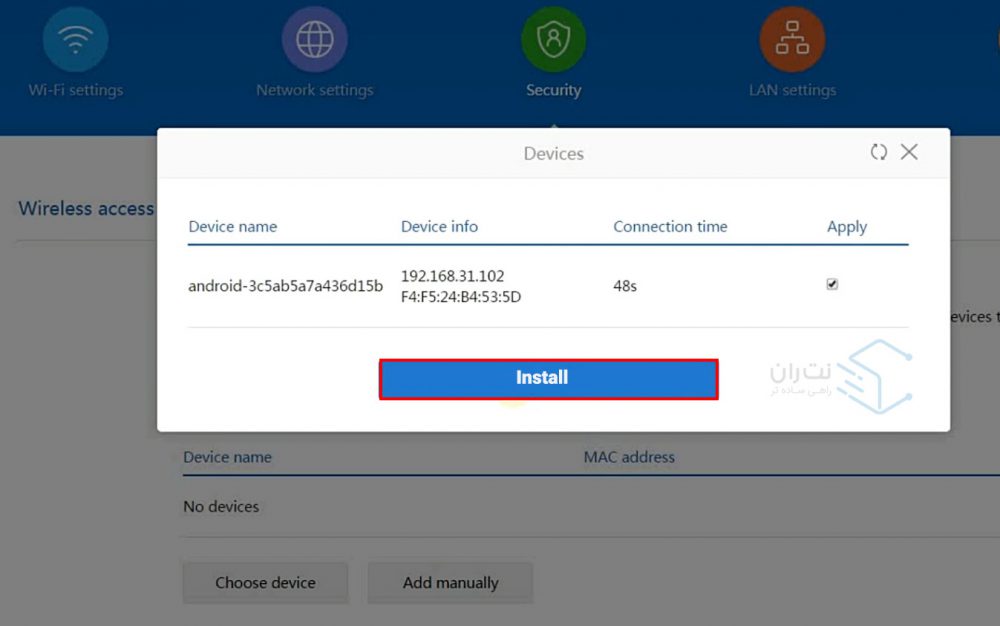Select the device name android-3c5ab5a7a436d15b
1000x626 pixels.
pos(285,286)
